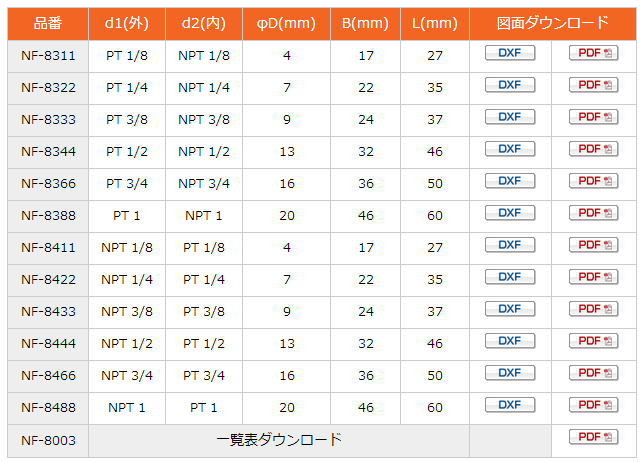
Task: Click PDF button in NF-8344 row
Action: point(593,149)
